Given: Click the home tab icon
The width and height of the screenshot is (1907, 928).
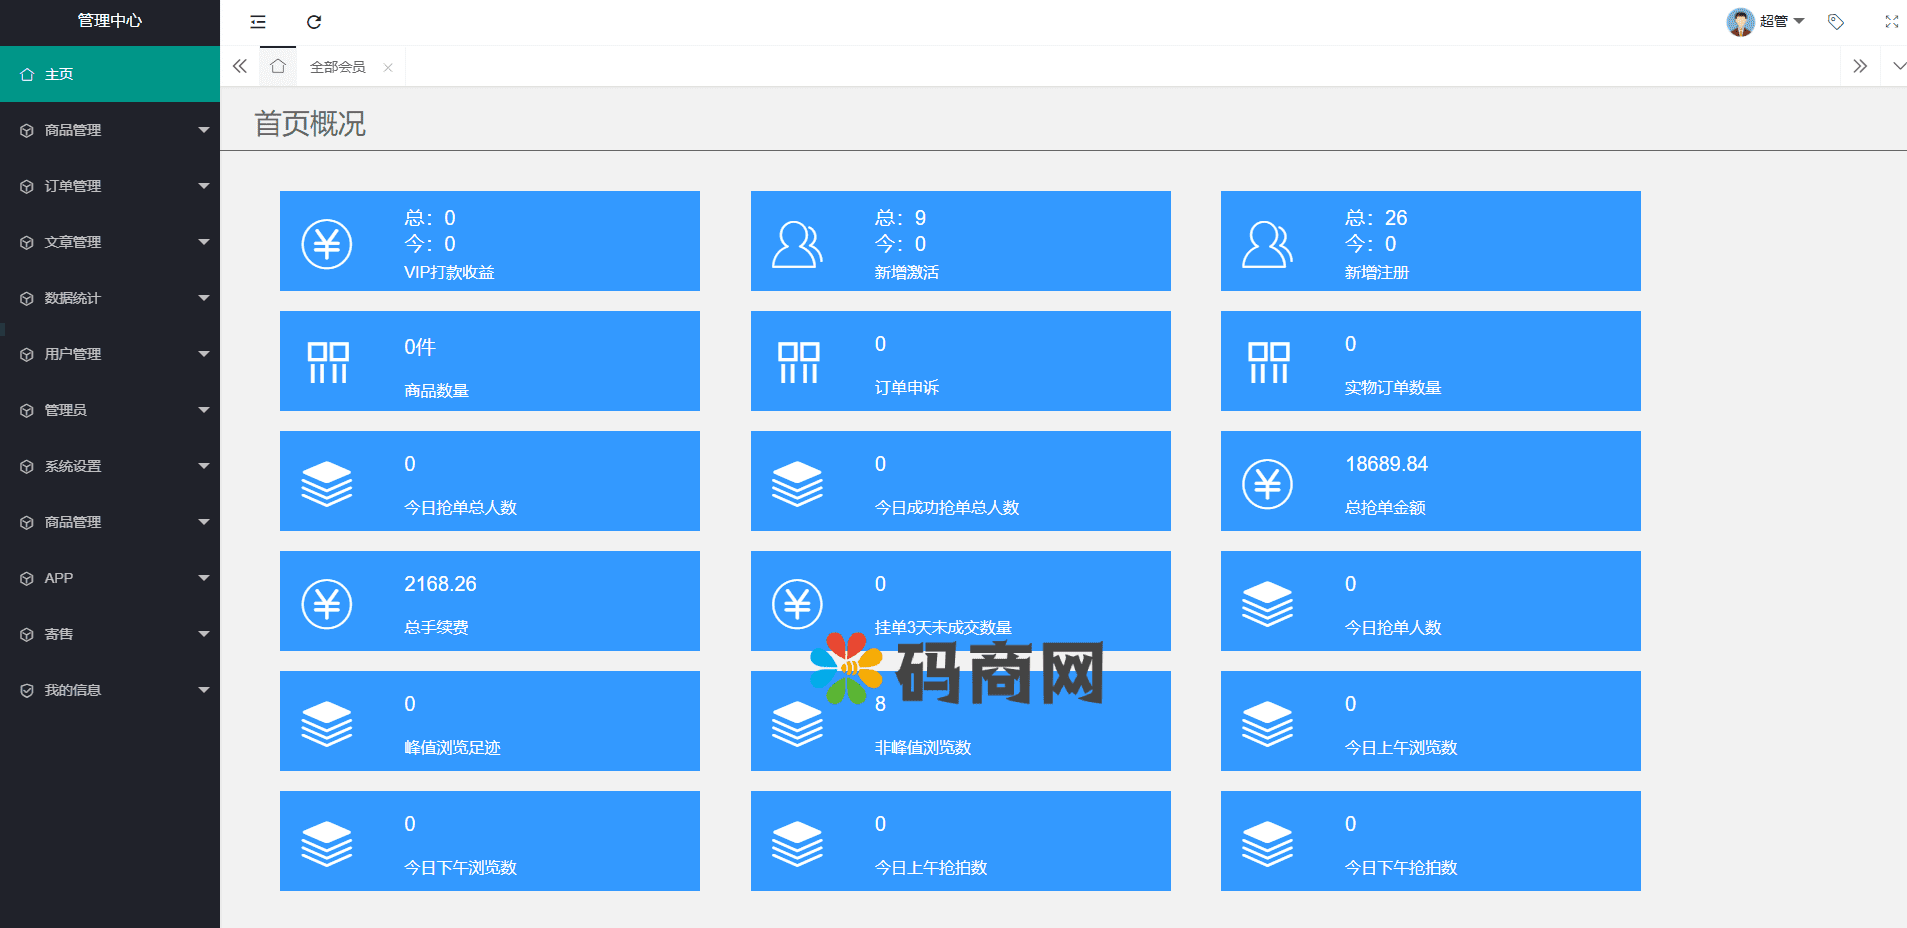Looking at the screenshot, I should pyautogui.click(x=278, y=67).
